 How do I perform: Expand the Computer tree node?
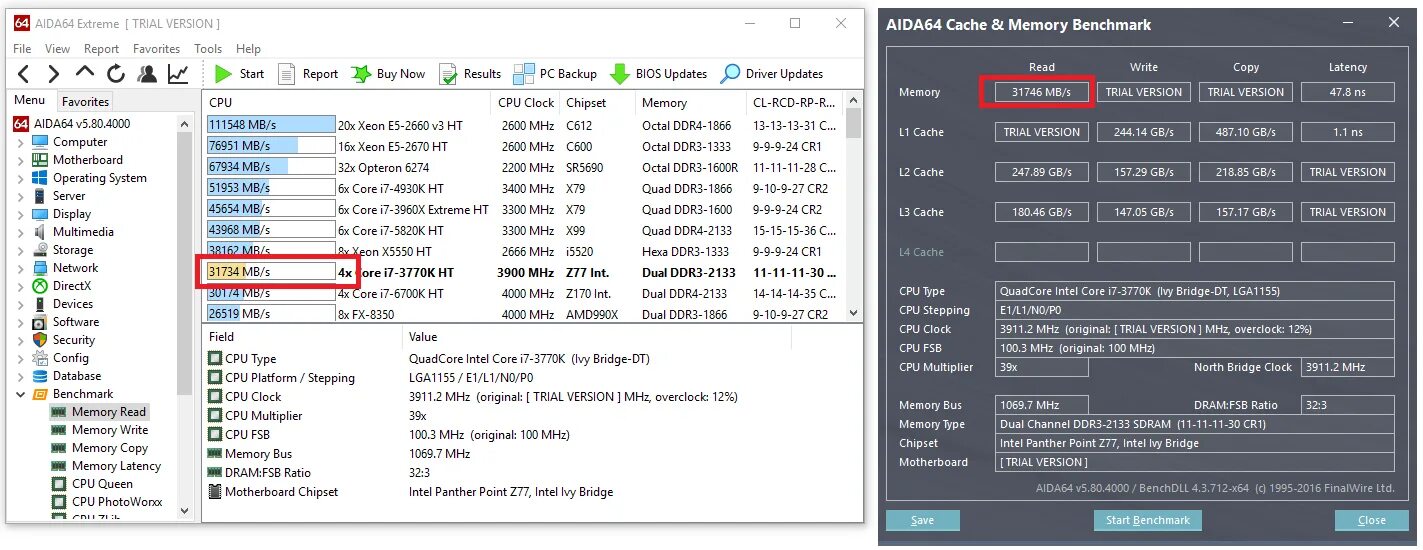tap(21, 142)
